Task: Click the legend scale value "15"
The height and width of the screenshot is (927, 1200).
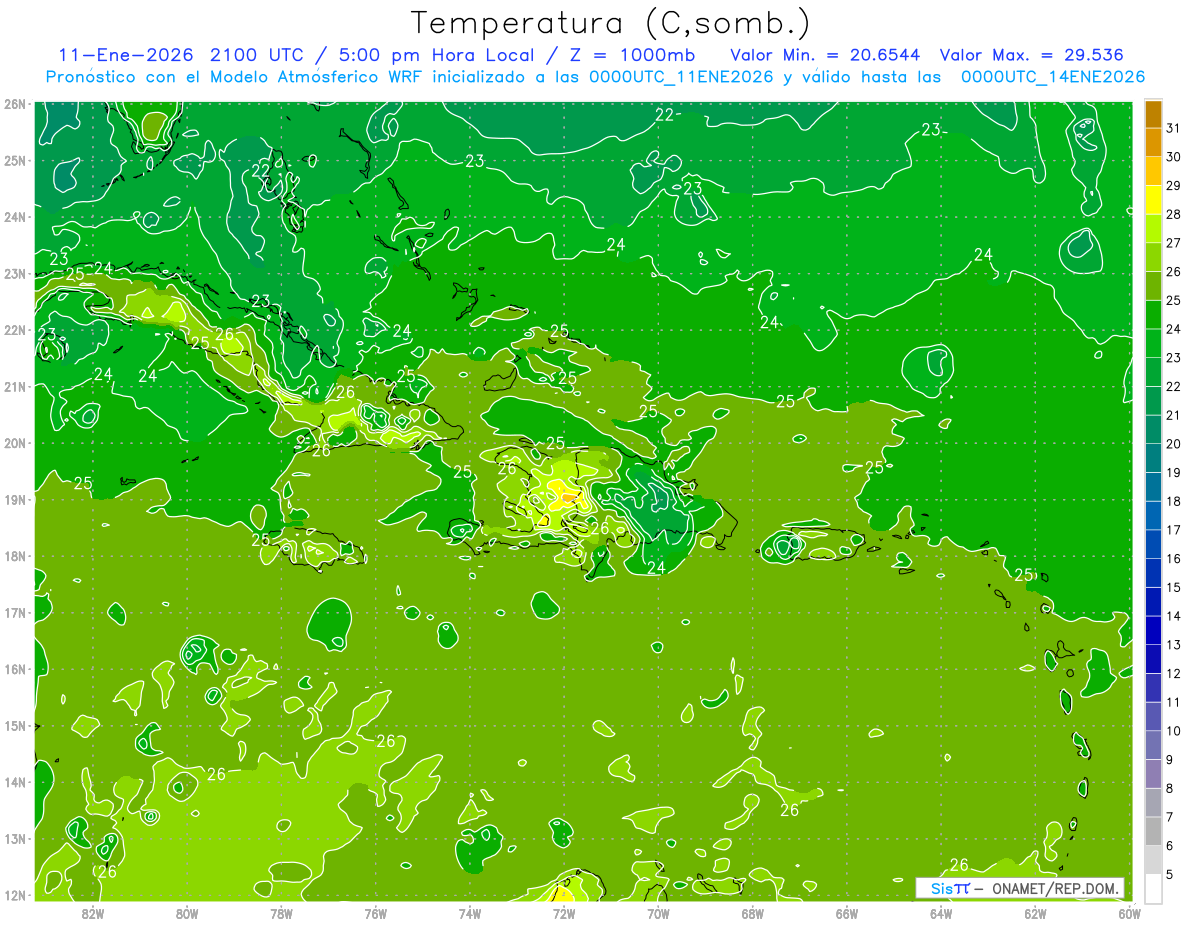Action: [1174, 587]
